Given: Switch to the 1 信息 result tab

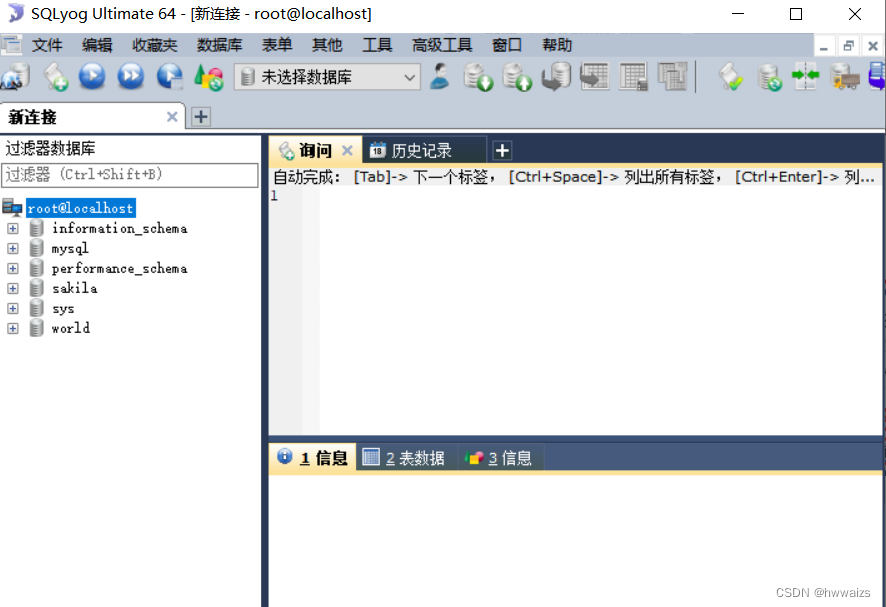Looking at the screenshot, I should 312,457.
